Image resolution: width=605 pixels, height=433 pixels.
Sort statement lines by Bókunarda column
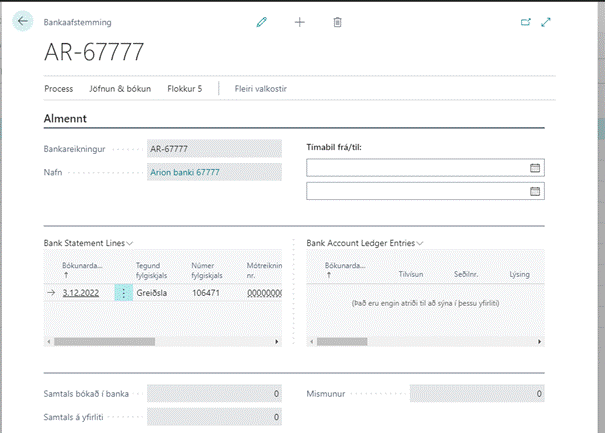[x=82, y=270]
